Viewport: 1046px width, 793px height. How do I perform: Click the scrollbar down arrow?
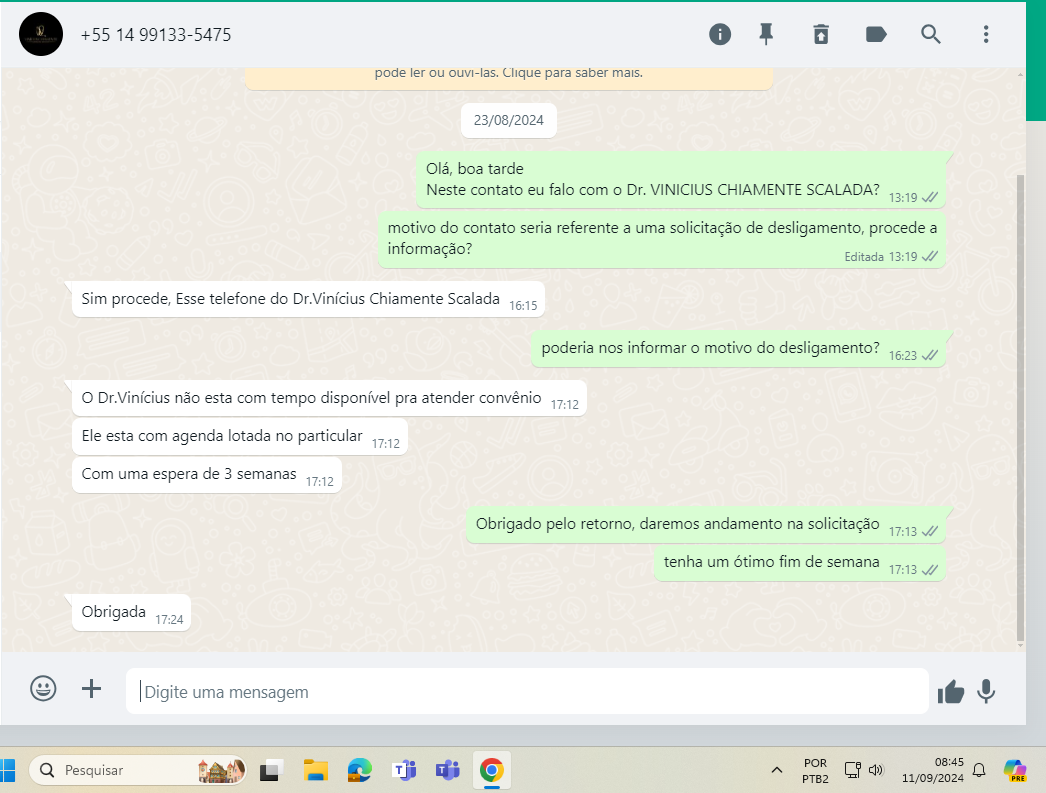1020,646
